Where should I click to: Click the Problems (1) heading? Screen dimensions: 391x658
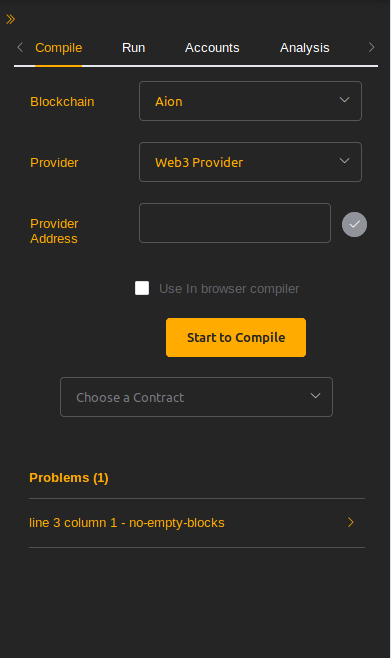[69, 478]
